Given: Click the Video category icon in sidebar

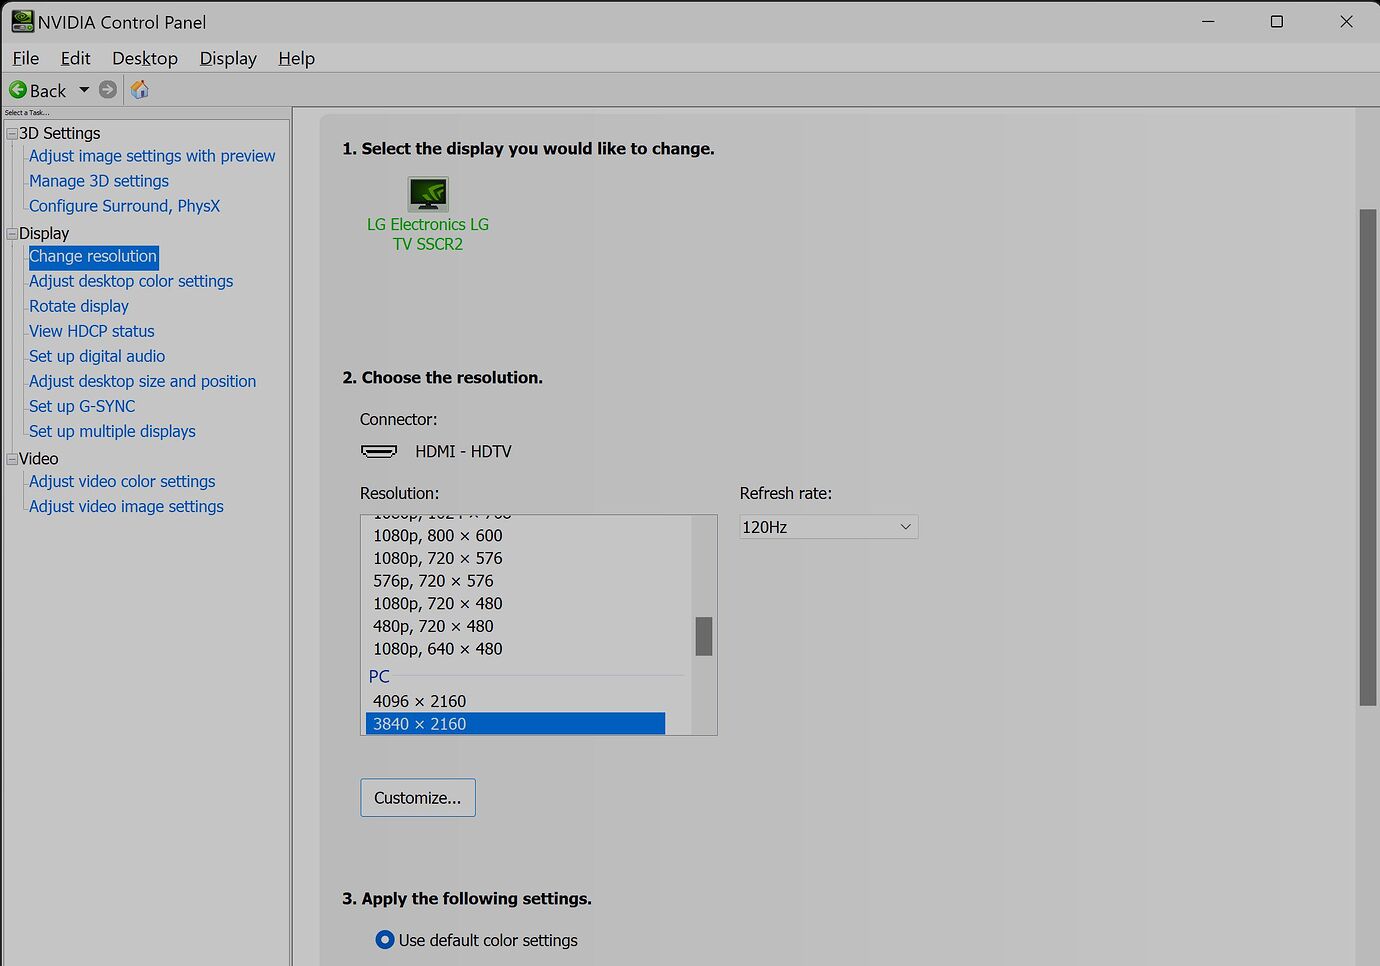Looking at the screenshot, I should (x=10, y=458).
